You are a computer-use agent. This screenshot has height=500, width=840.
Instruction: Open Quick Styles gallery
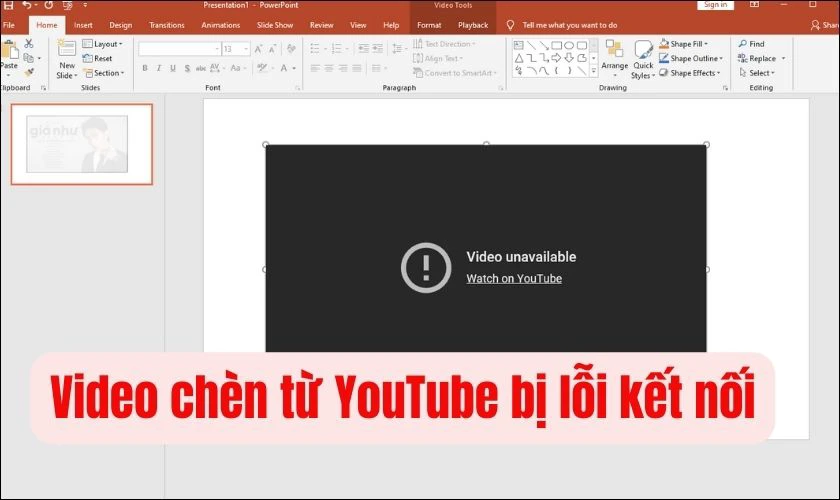tap(643, 59)
